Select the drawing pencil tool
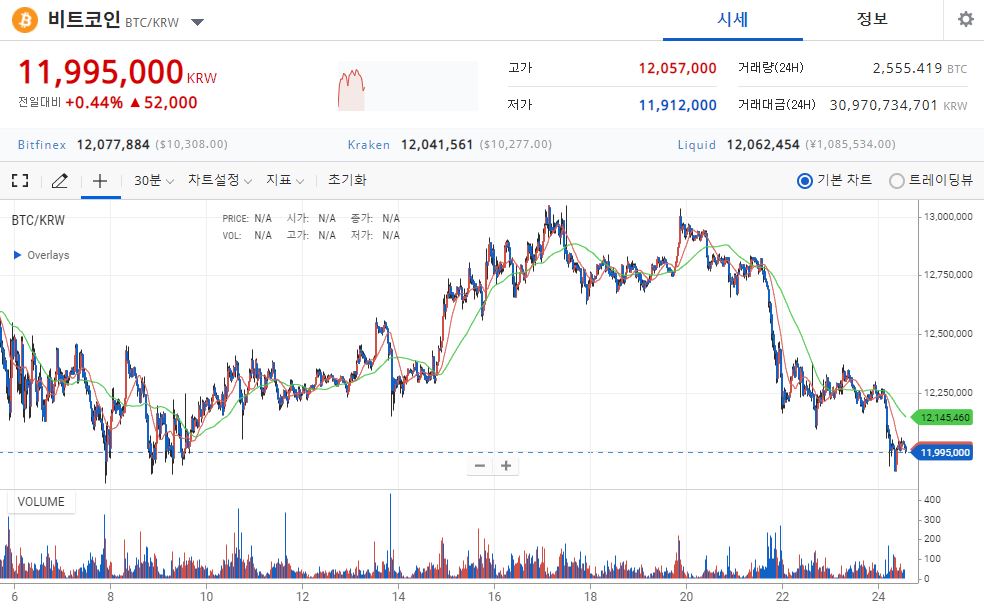984x610 pixels. tap(59, 180)
